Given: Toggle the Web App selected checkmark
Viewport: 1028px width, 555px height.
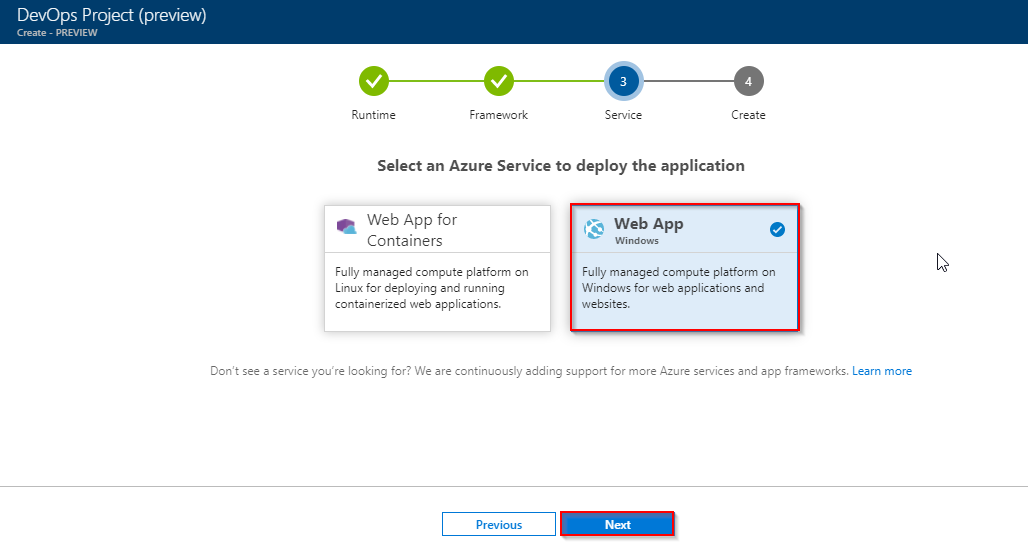Looking at the screenshot, I should pos(778,229).
